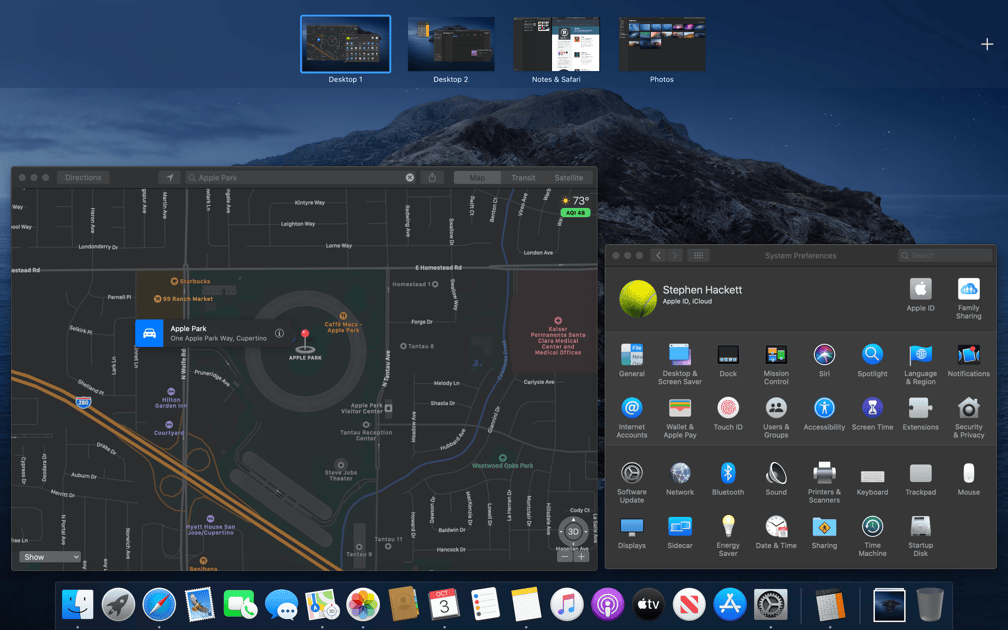Image resolution: width=1008 pixels, height=630 pixels.
Task: Click Stephen Hackett's tennis ball avatar
Action: coord(638,298)
